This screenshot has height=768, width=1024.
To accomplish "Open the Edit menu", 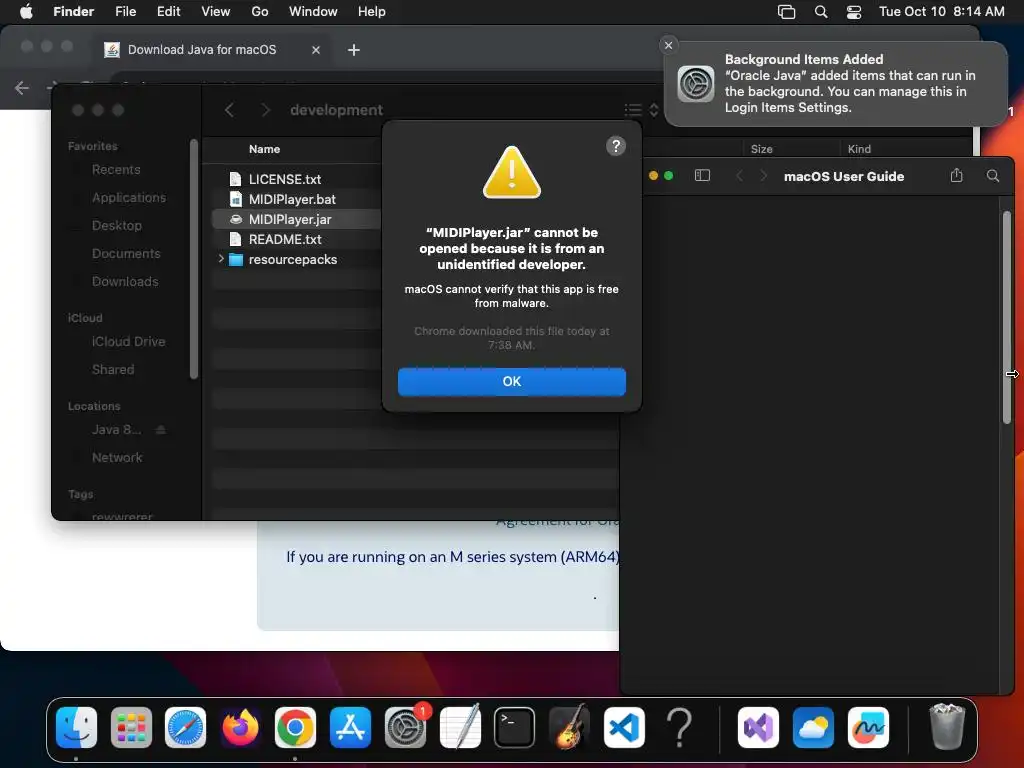I will point(168,12).
